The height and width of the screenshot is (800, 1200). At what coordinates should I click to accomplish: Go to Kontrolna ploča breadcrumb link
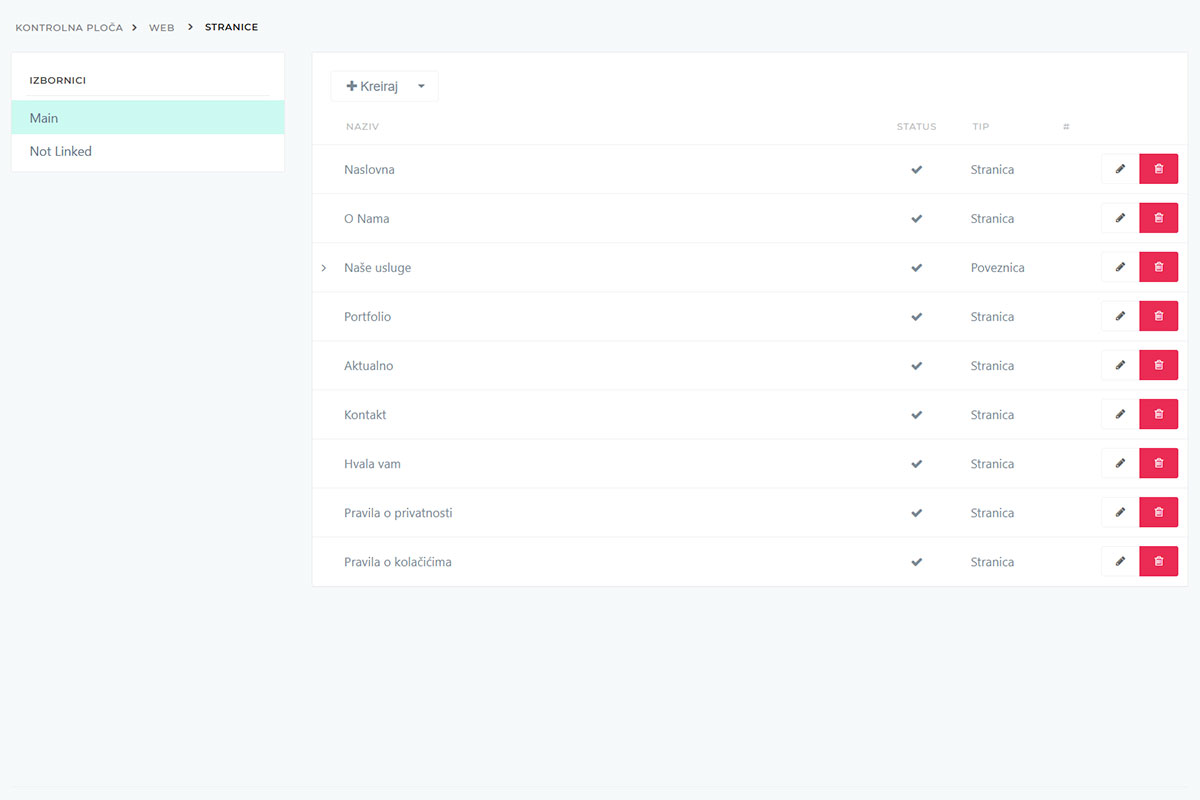click(69, 27)
